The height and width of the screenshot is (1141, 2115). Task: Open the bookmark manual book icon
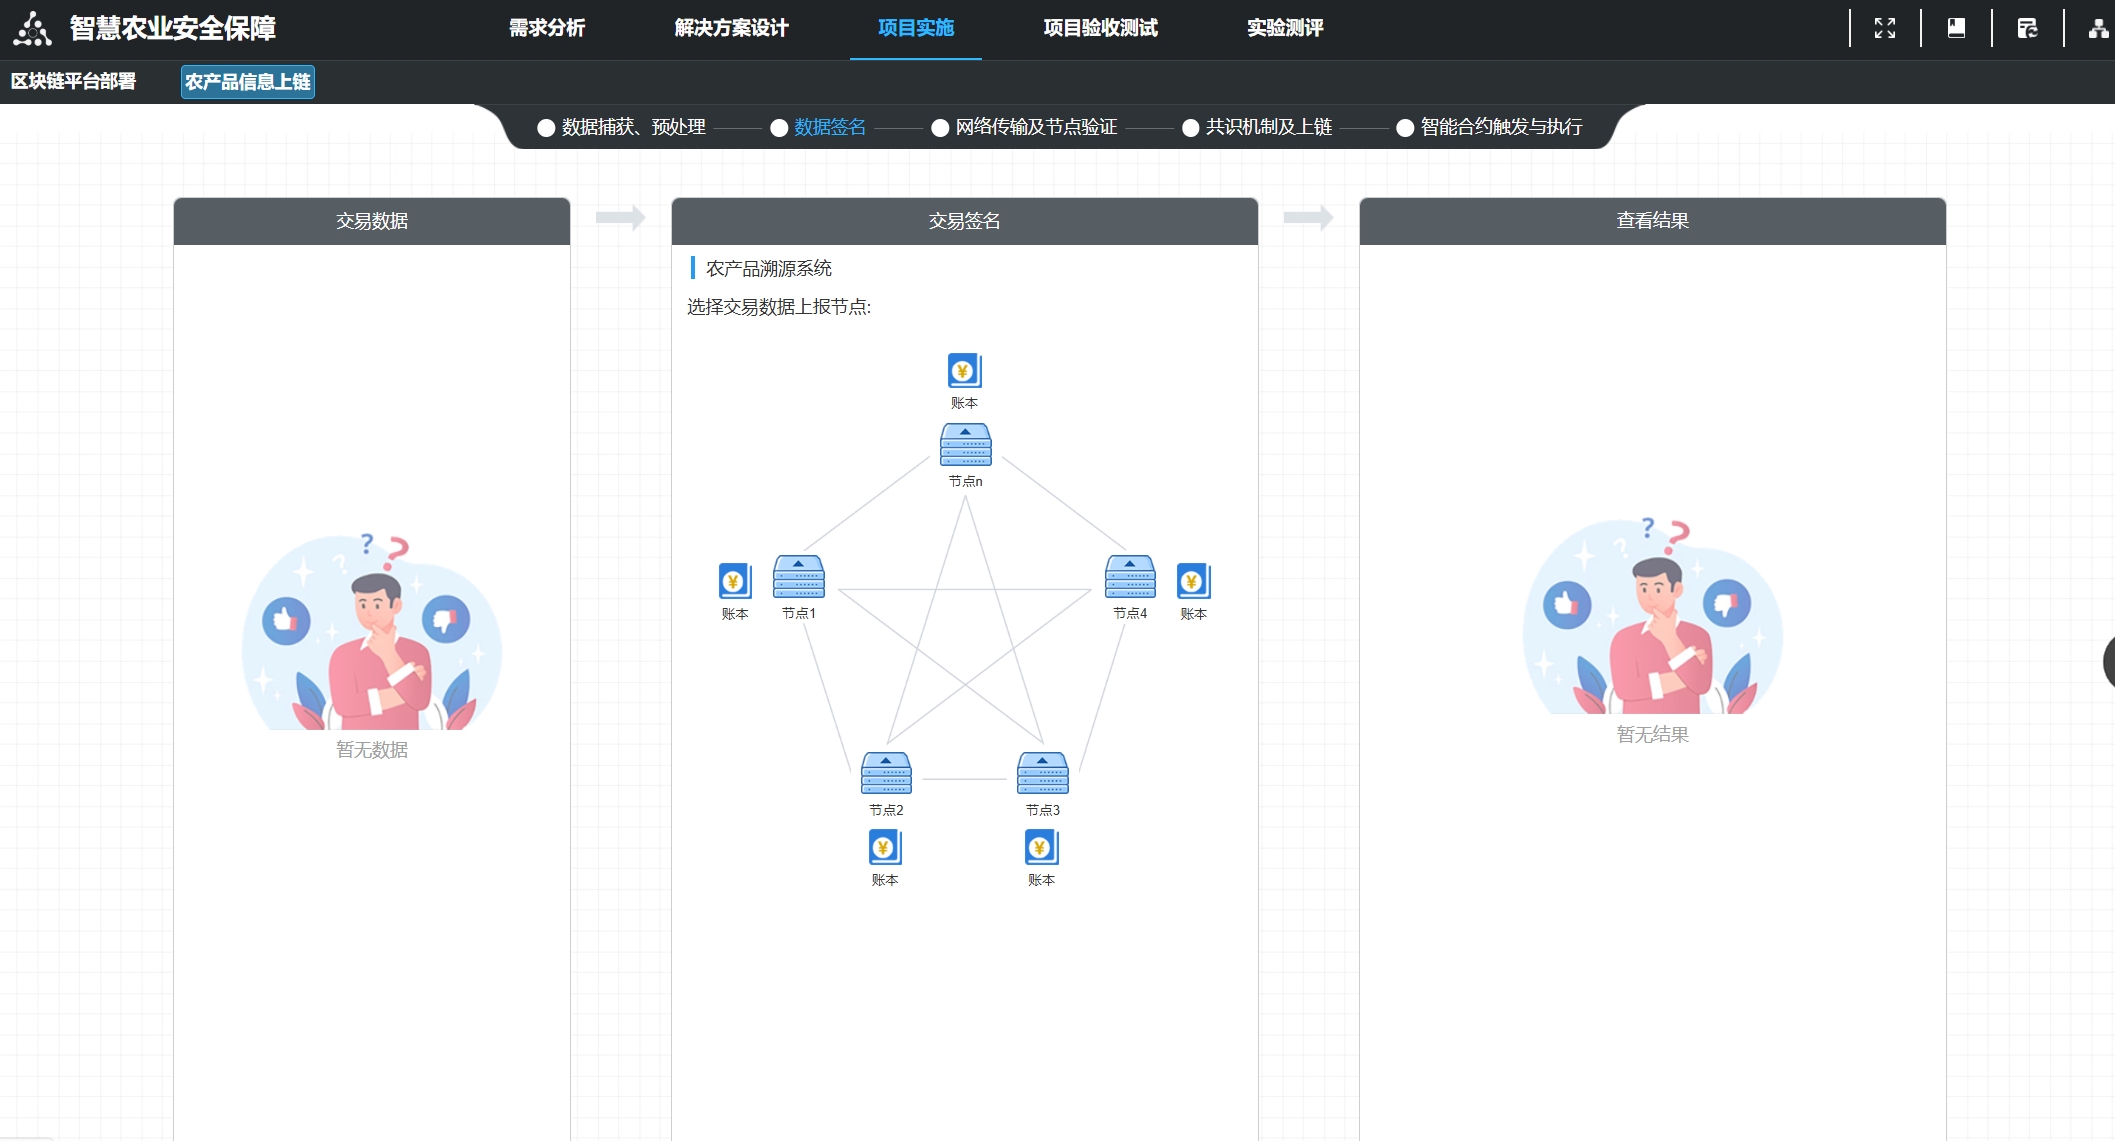tap(1956, 28)
